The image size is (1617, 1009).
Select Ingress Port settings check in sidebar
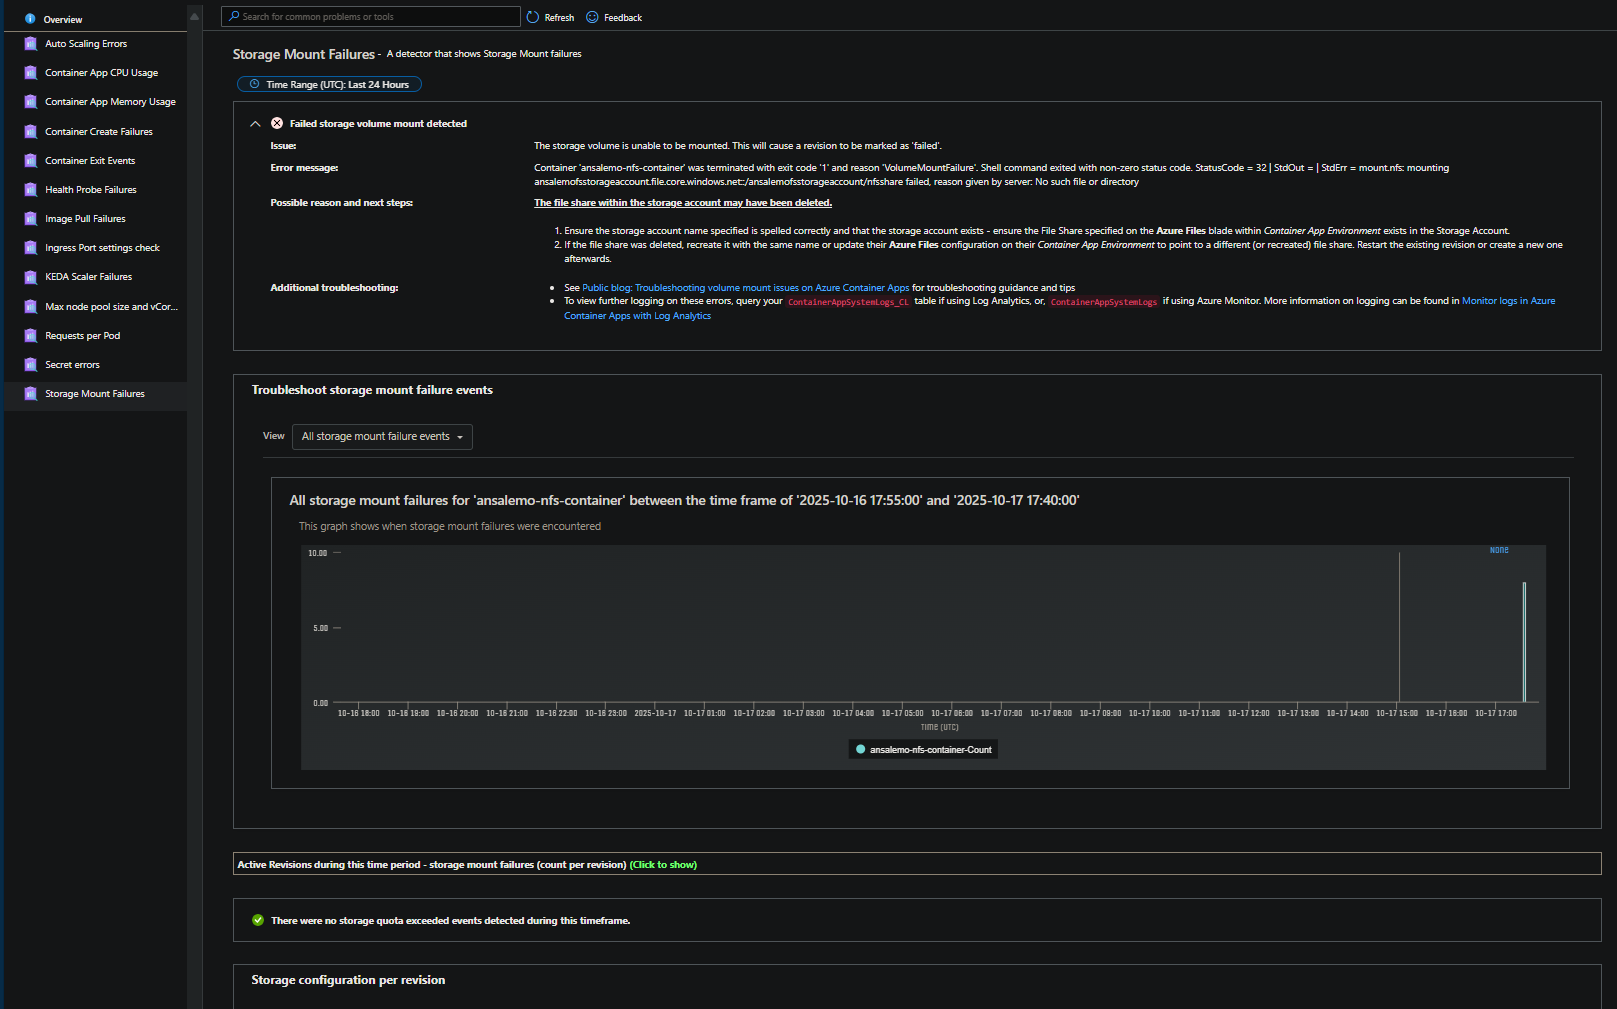[x=102, y=248]
